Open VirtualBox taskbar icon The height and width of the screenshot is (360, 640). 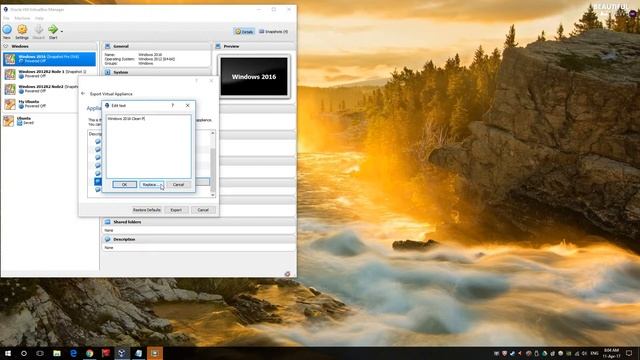coord(122,353)
